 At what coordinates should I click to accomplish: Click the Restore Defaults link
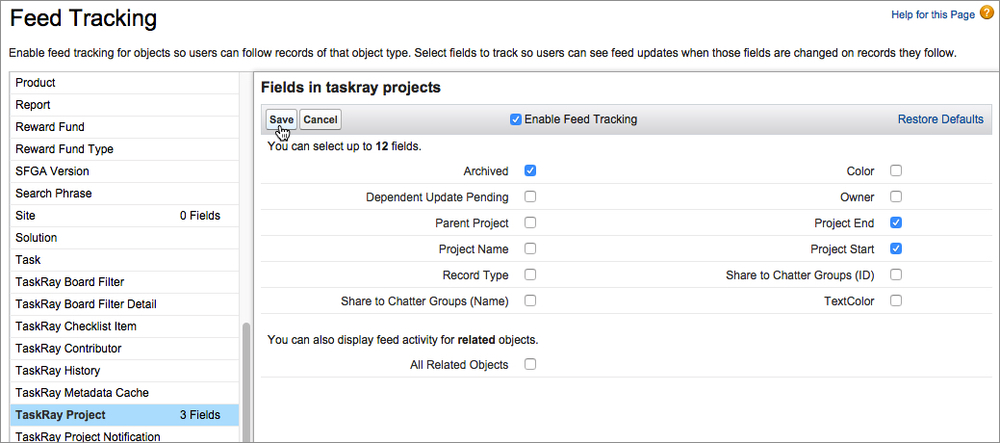tap(941, 119)
